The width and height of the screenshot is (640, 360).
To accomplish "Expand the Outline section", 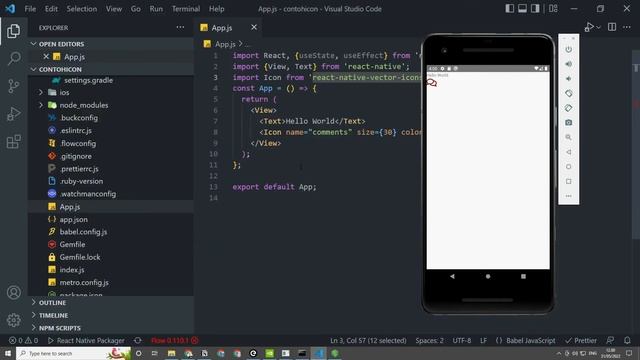I will 111,303.
